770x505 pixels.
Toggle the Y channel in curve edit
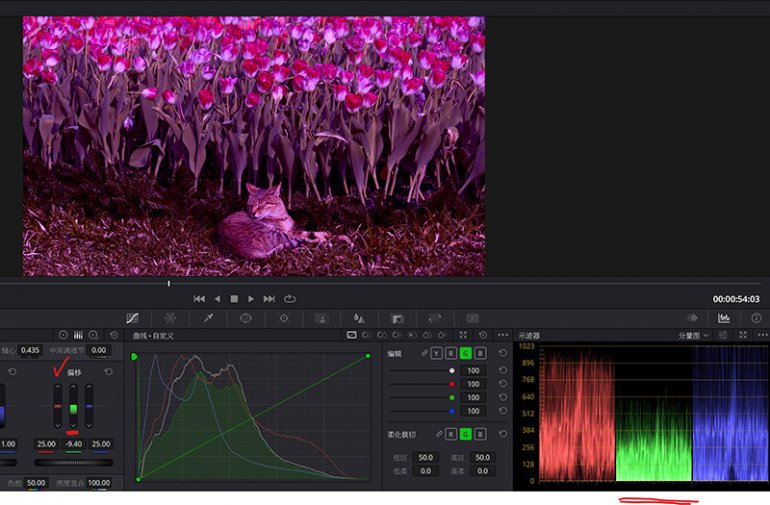point(438,353)
